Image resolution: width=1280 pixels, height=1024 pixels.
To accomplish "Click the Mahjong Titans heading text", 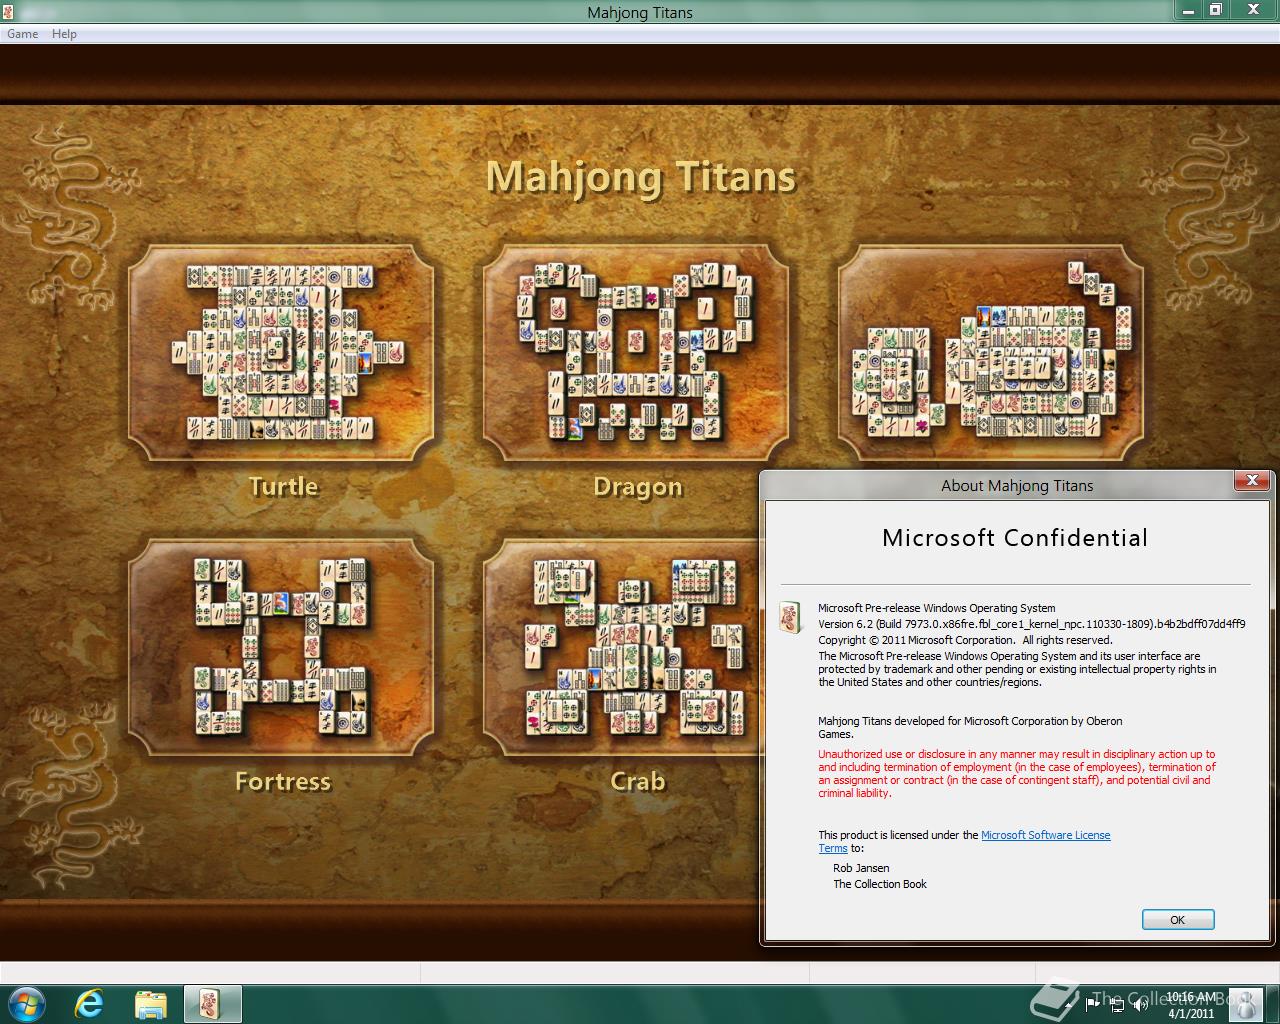I will (x=641, y=177).
